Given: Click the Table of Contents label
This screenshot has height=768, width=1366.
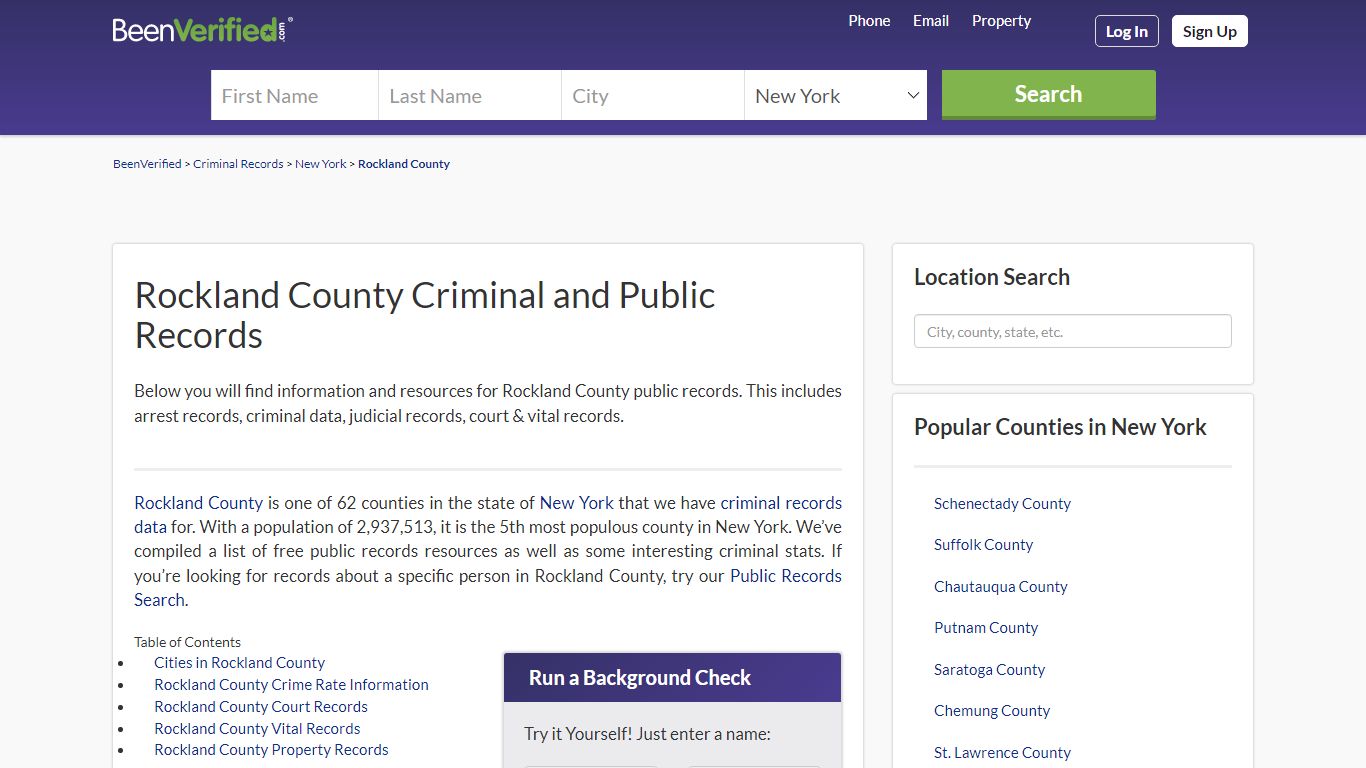Looking at the screenshot, I should coord(188,642).
